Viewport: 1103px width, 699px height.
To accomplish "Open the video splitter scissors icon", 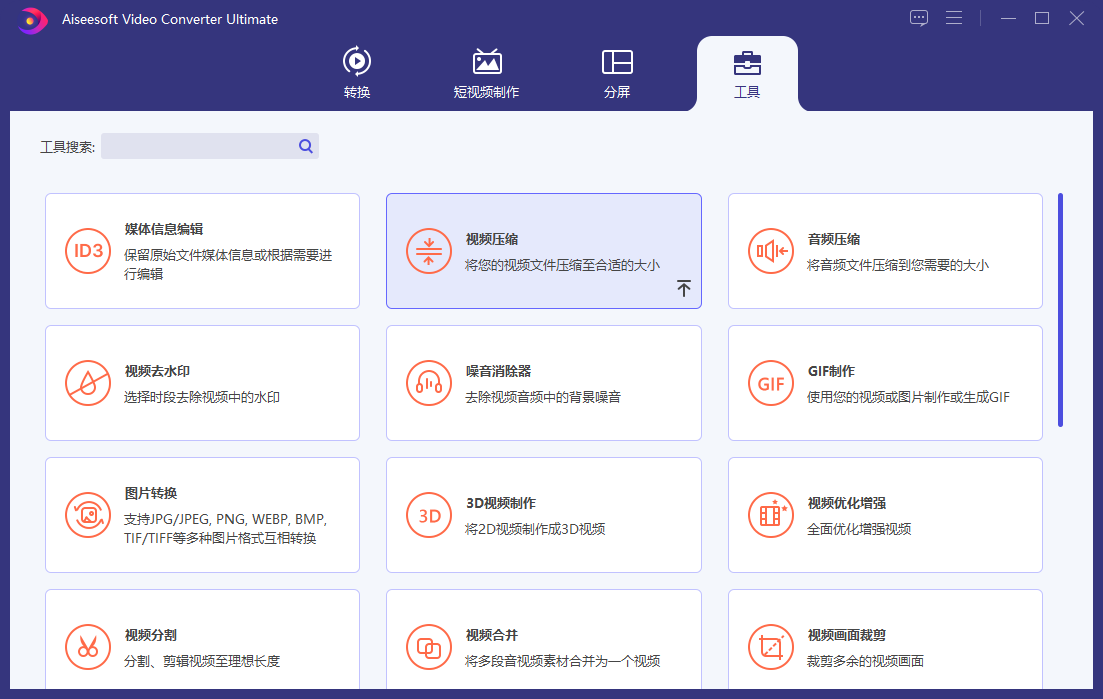I will (x=89, y=647).
